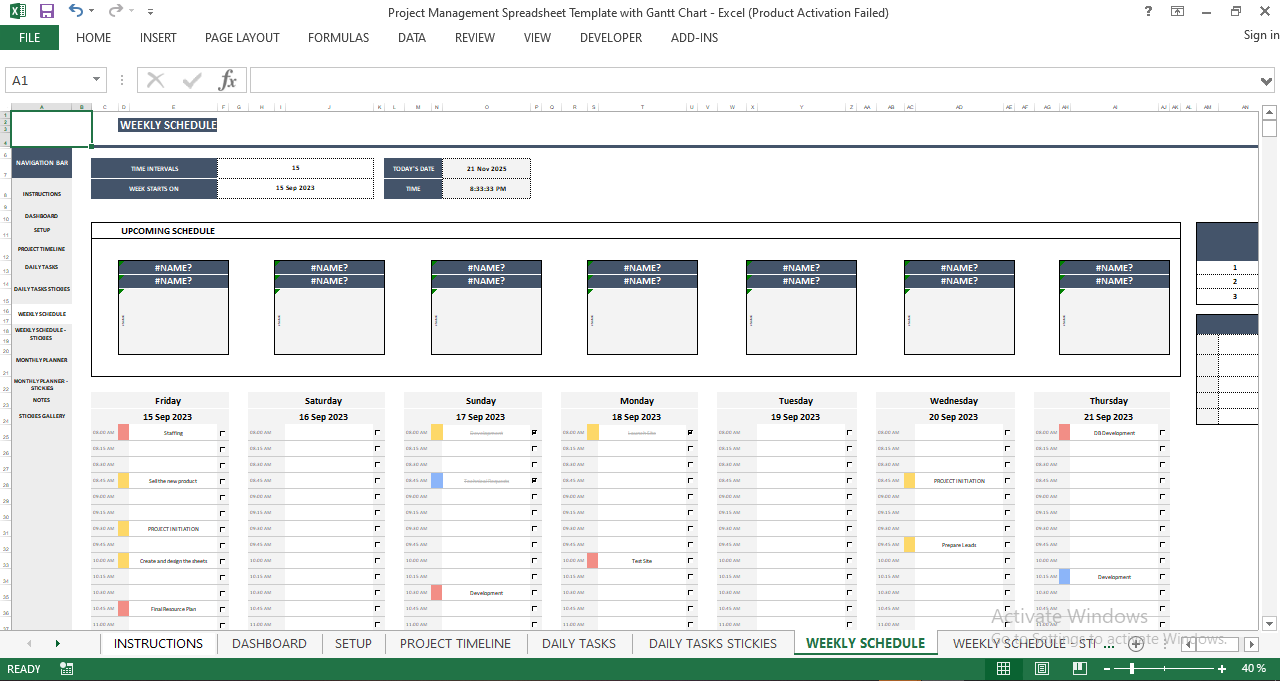The width and height of the screenshot is (1280, 681).
Task: Switch to Normal view in status bar
Action: point(1004,667)
